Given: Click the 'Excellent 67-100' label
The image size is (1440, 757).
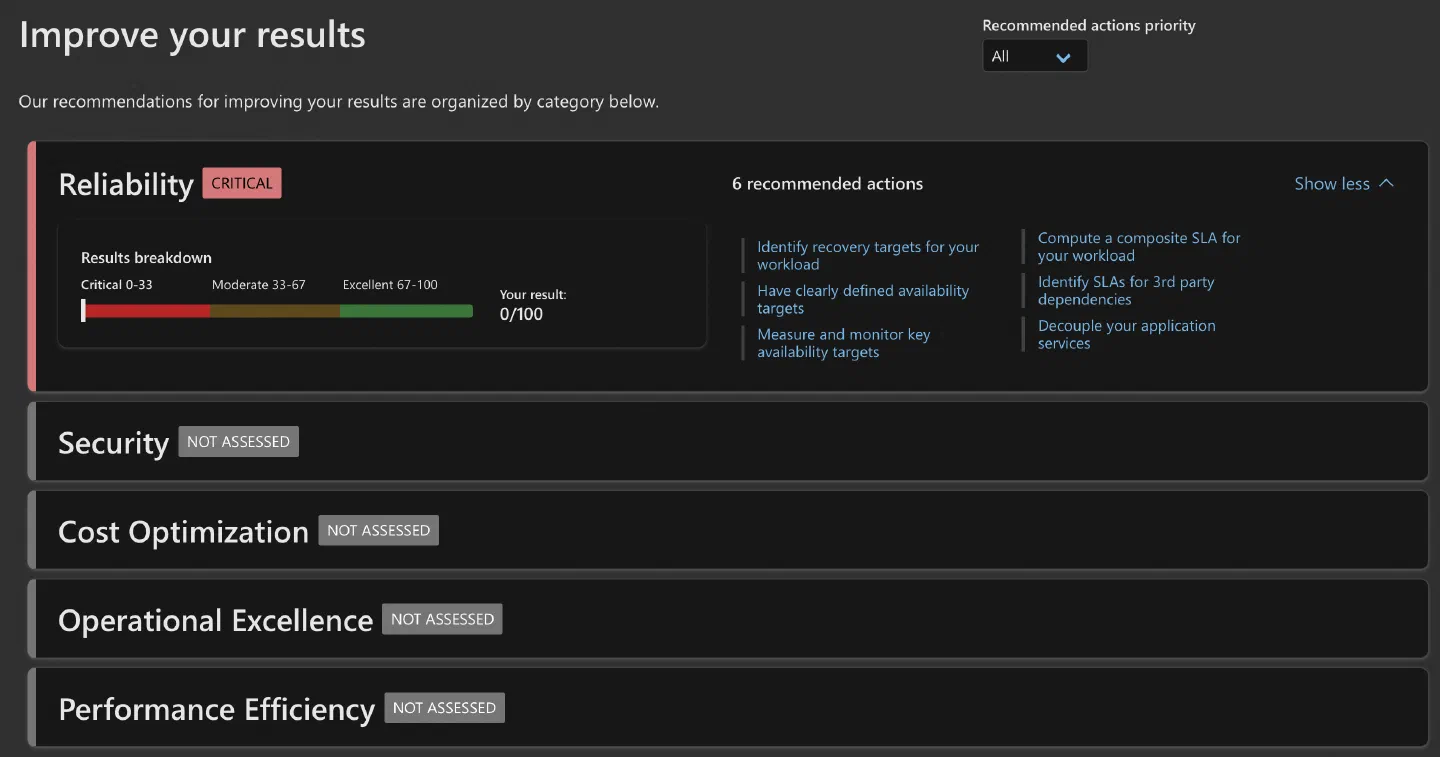Looking at the screenshot, I should (390, 285).
